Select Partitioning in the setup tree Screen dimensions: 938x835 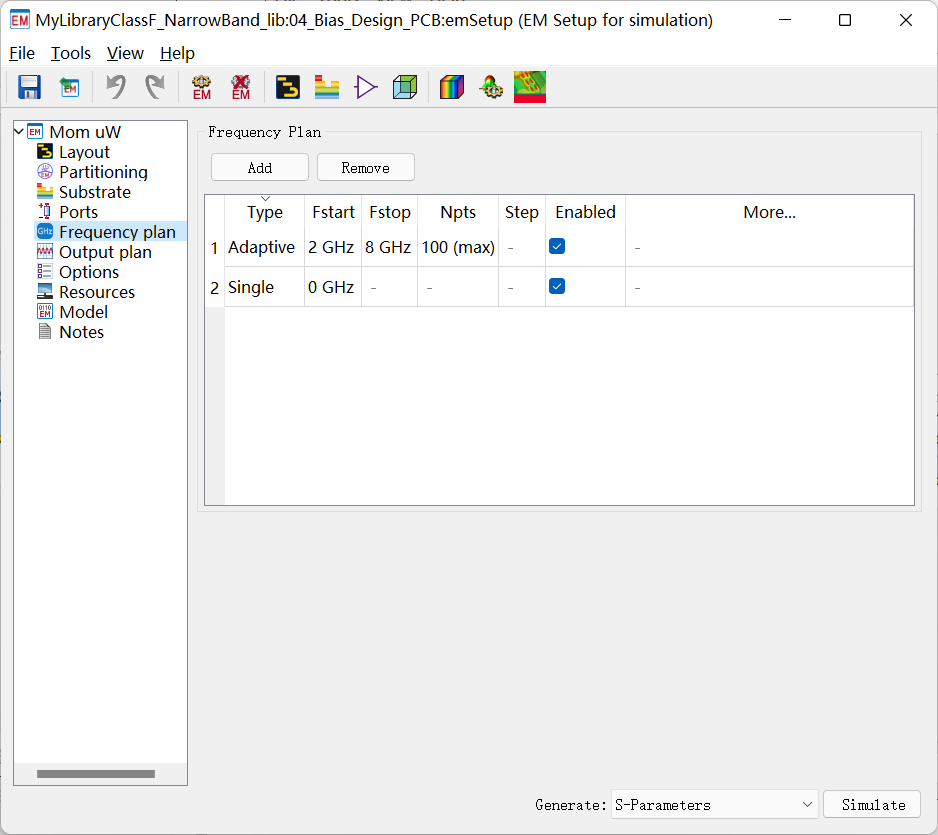(103, 172)
